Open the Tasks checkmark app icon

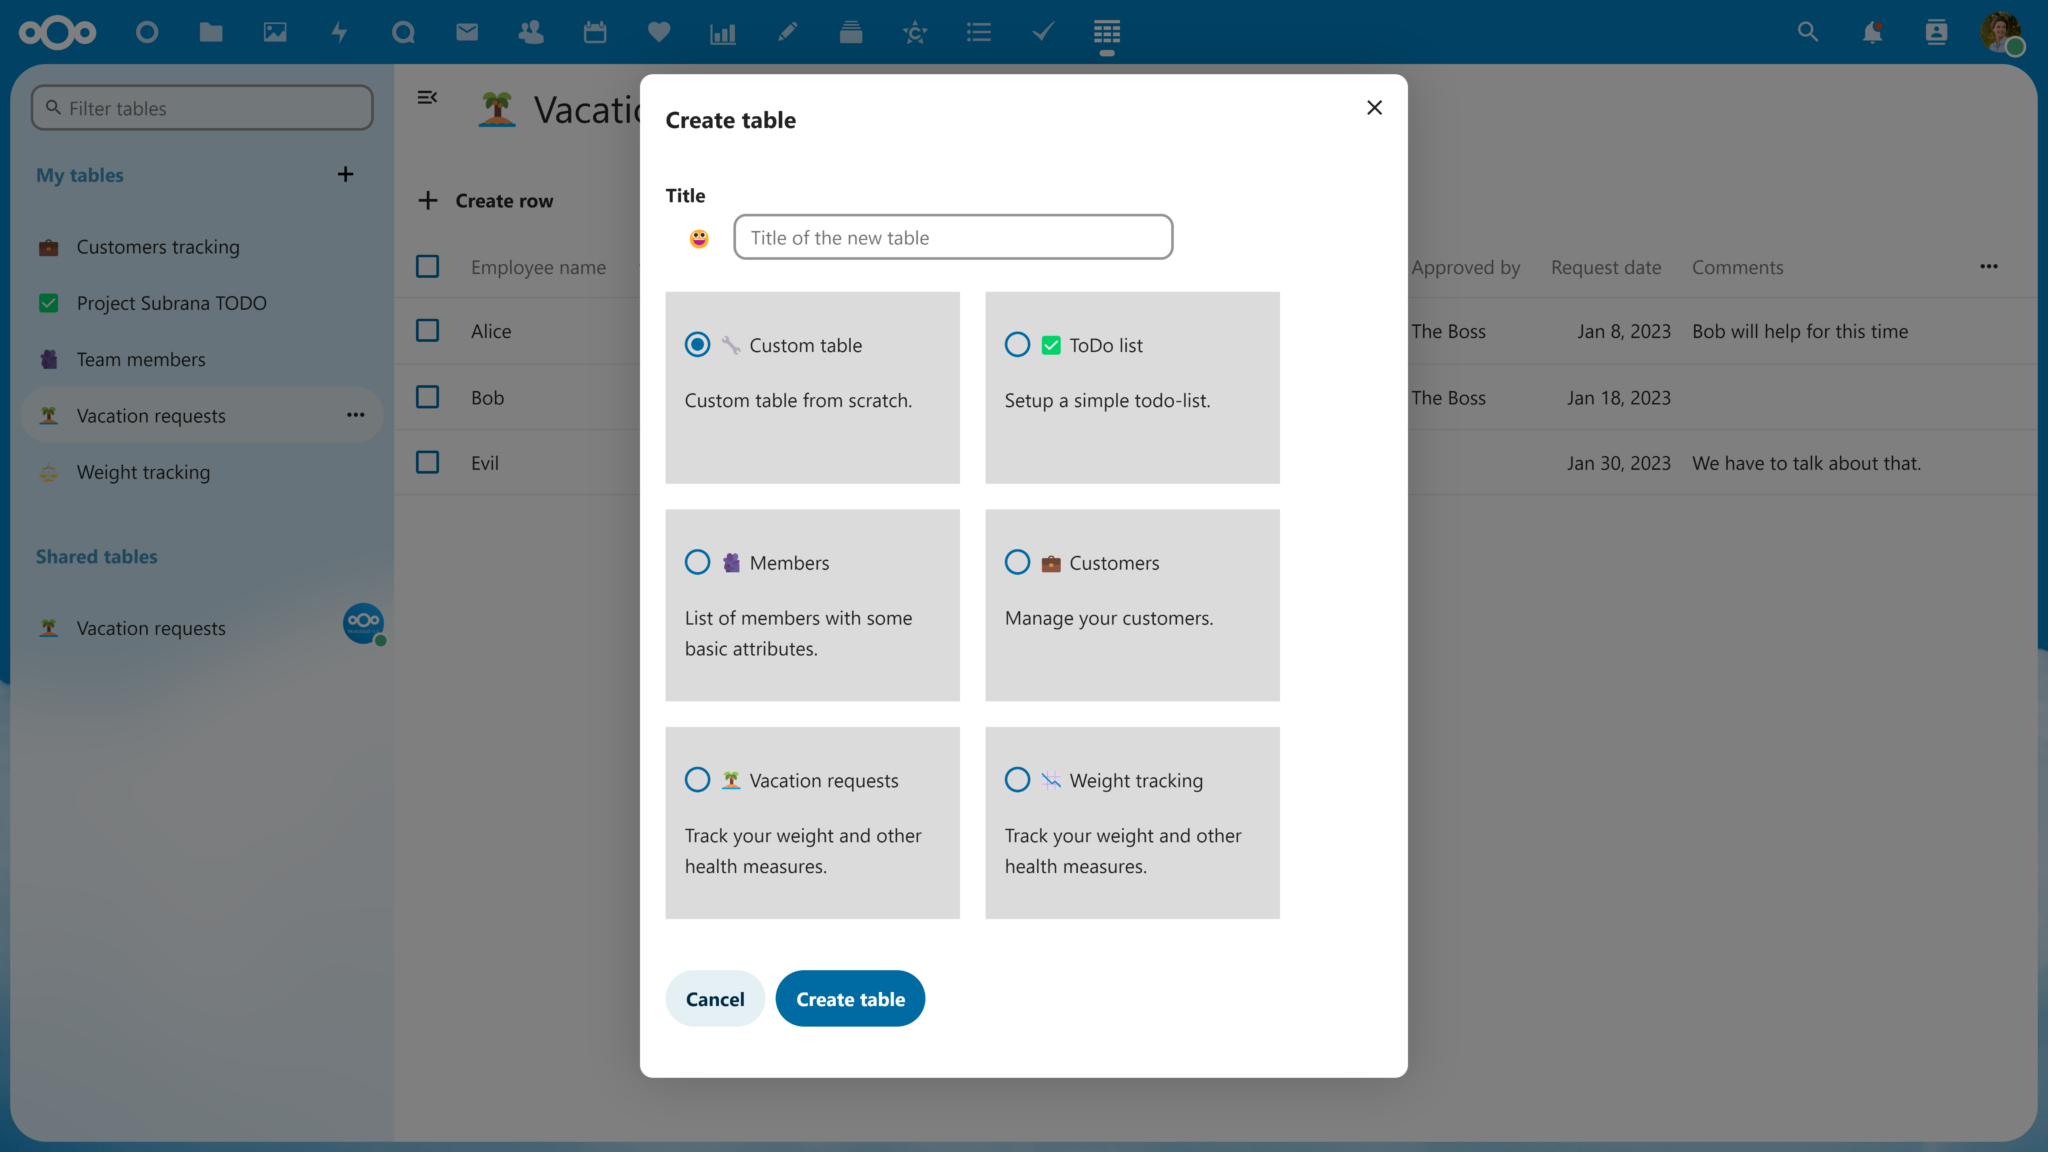[x=1042, y=32]
